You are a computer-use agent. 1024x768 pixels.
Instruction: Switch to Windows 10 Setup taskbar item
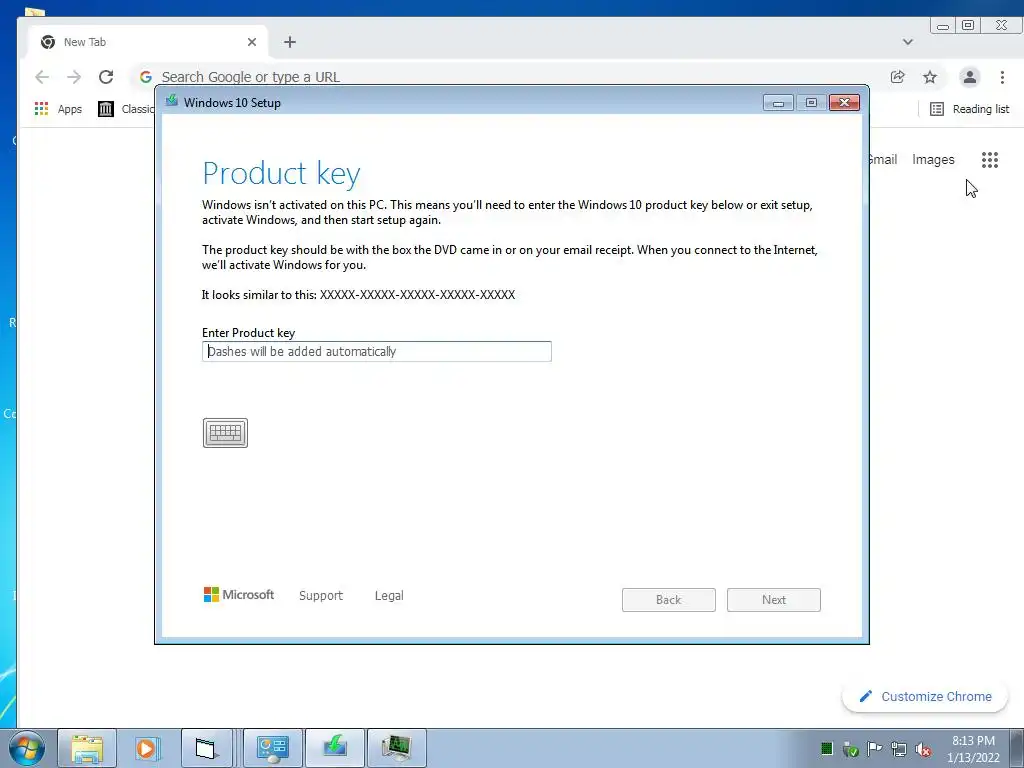point(335,748)
